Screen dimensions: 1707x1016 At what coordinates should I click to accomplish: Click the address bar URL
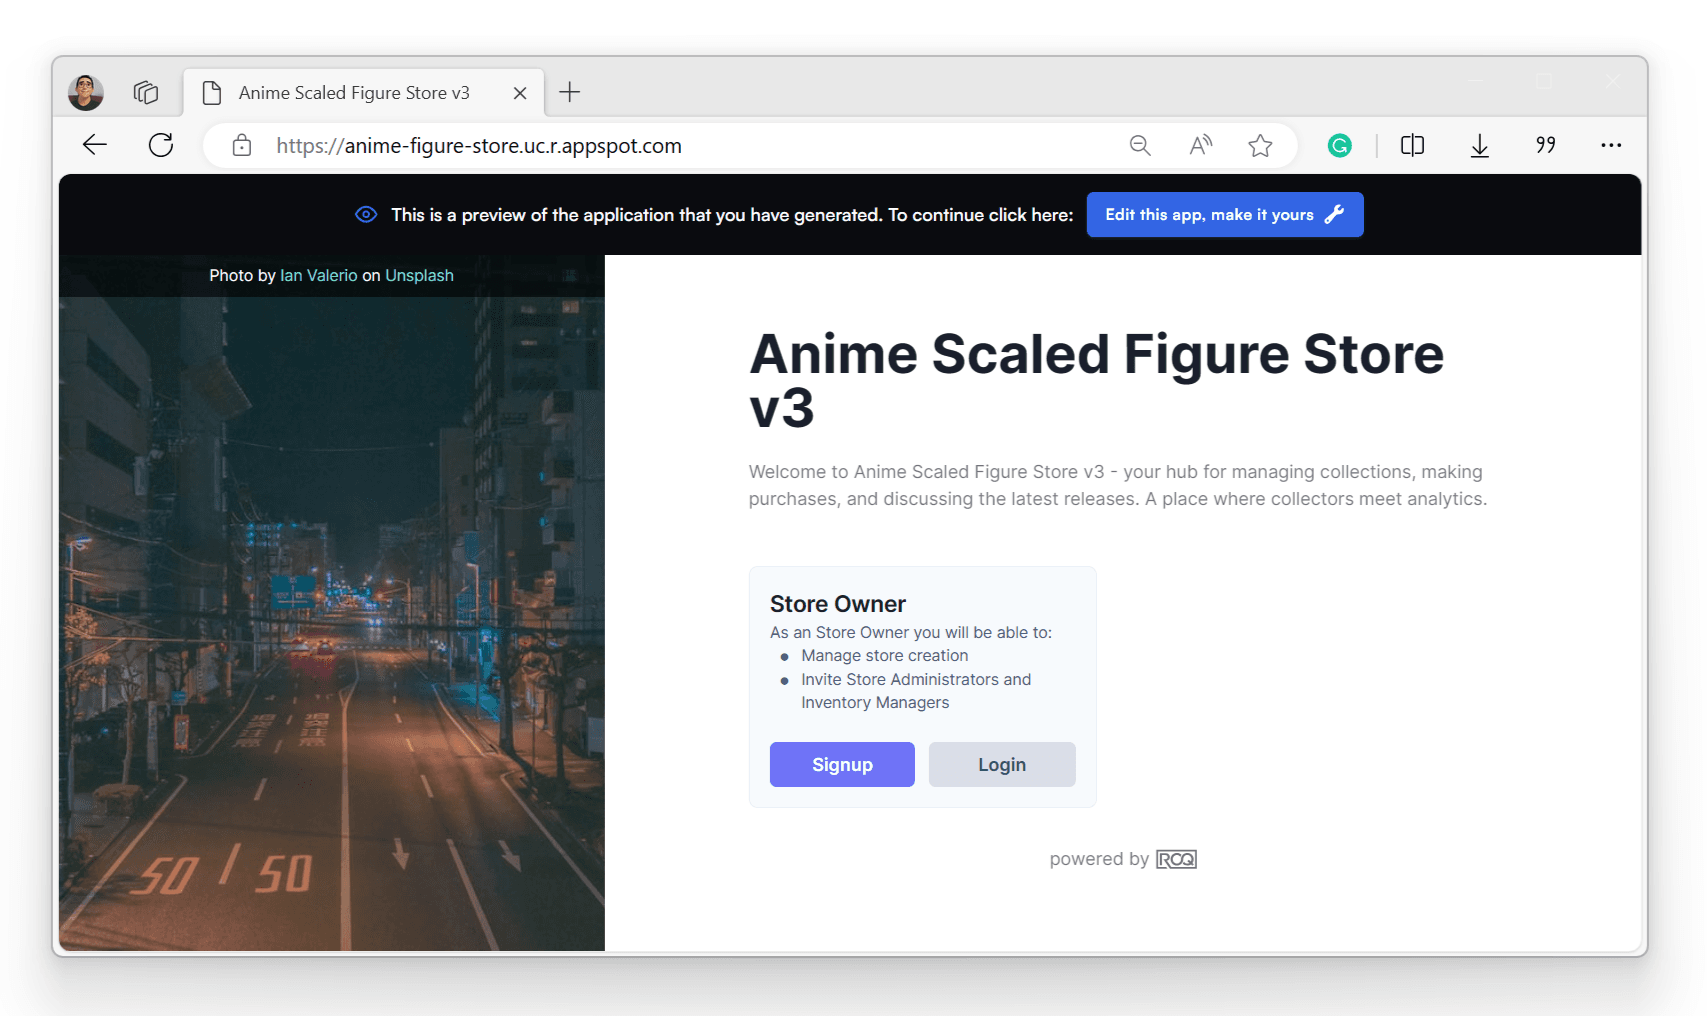pyautogui.click(x=479, y=146)
